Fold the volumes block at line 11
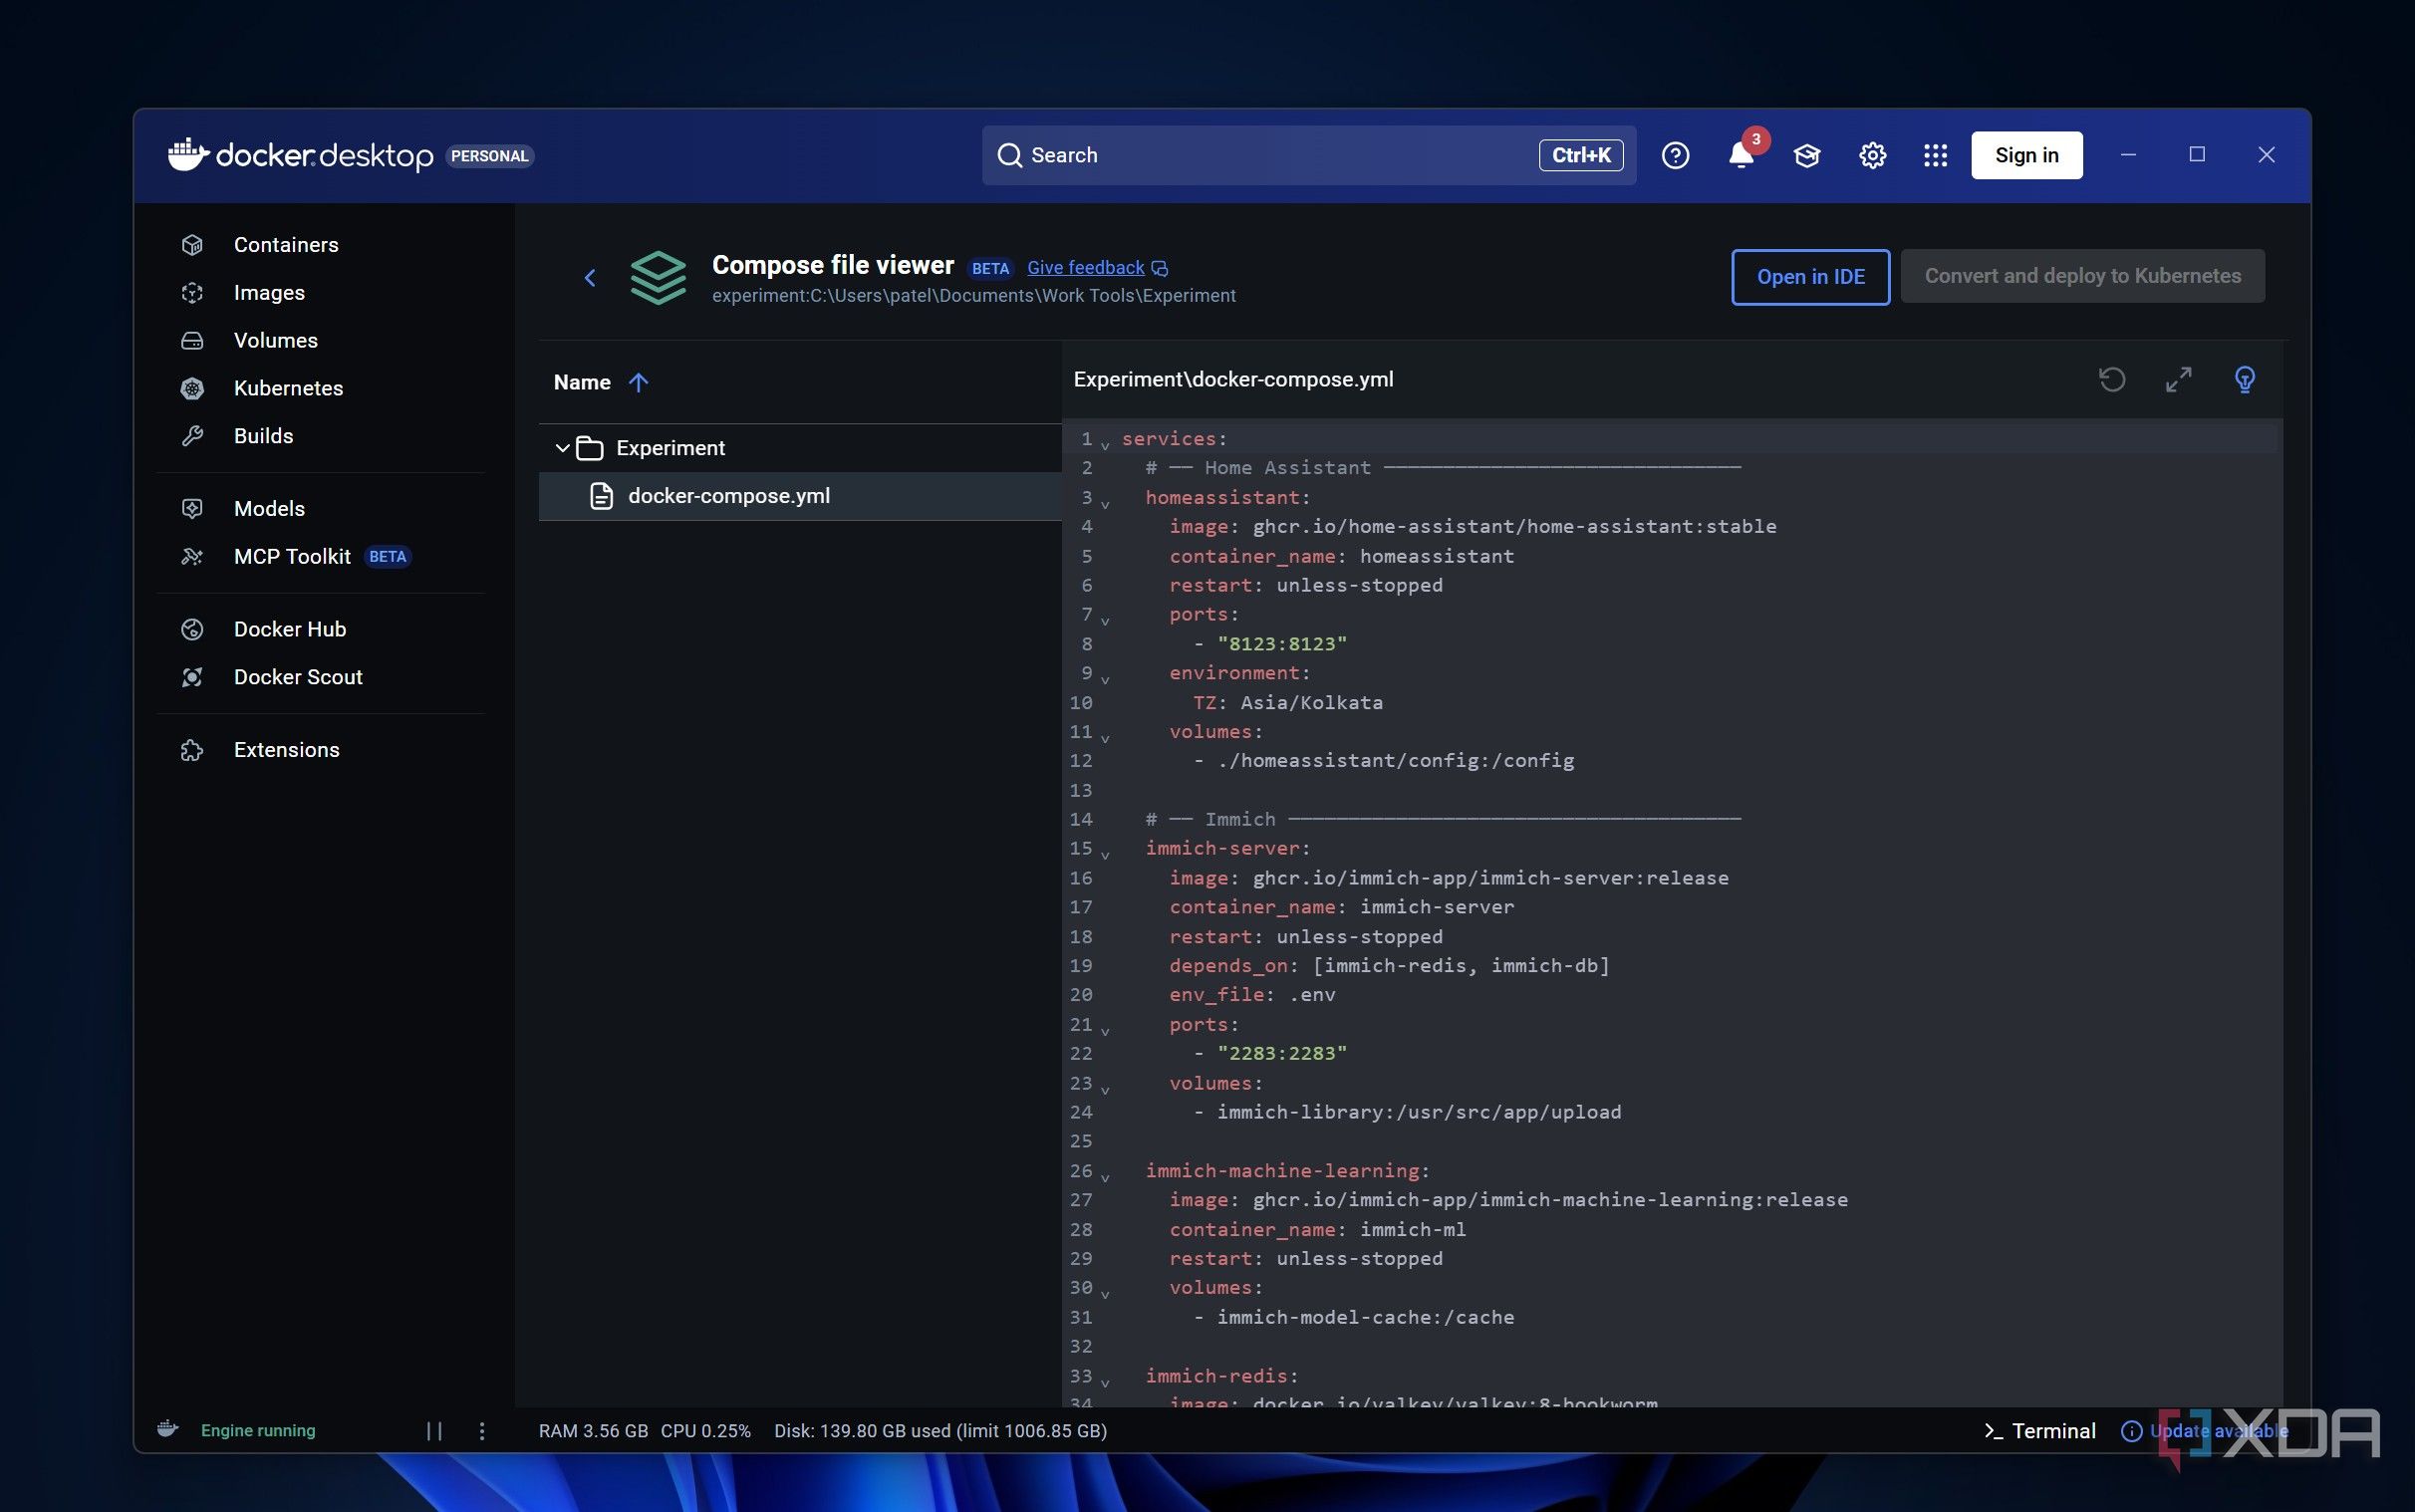The image size is (2415, 1512). coord(1105,737)
